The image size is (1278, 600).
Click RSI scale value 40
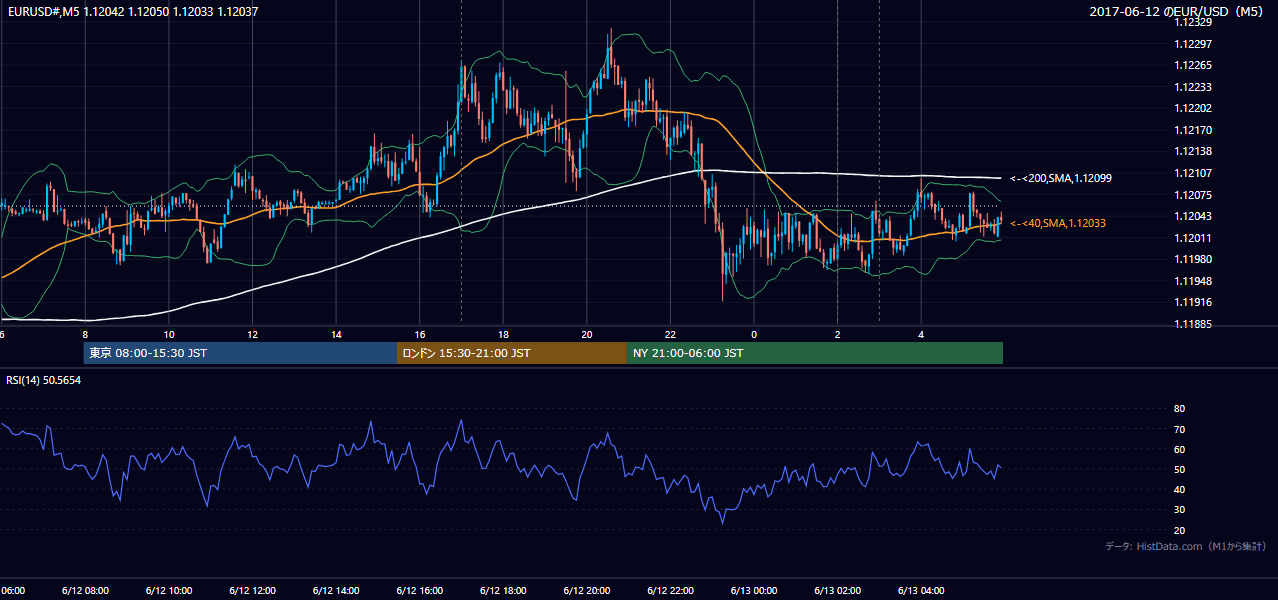pyautogui.click(x=1180, y=489)
